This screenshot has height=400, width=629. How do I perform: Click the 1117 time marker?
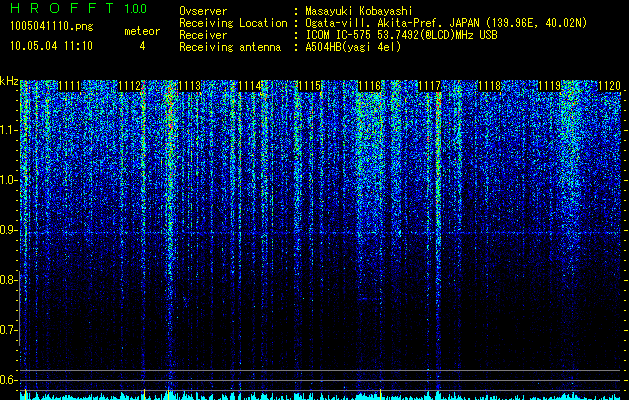430,86
